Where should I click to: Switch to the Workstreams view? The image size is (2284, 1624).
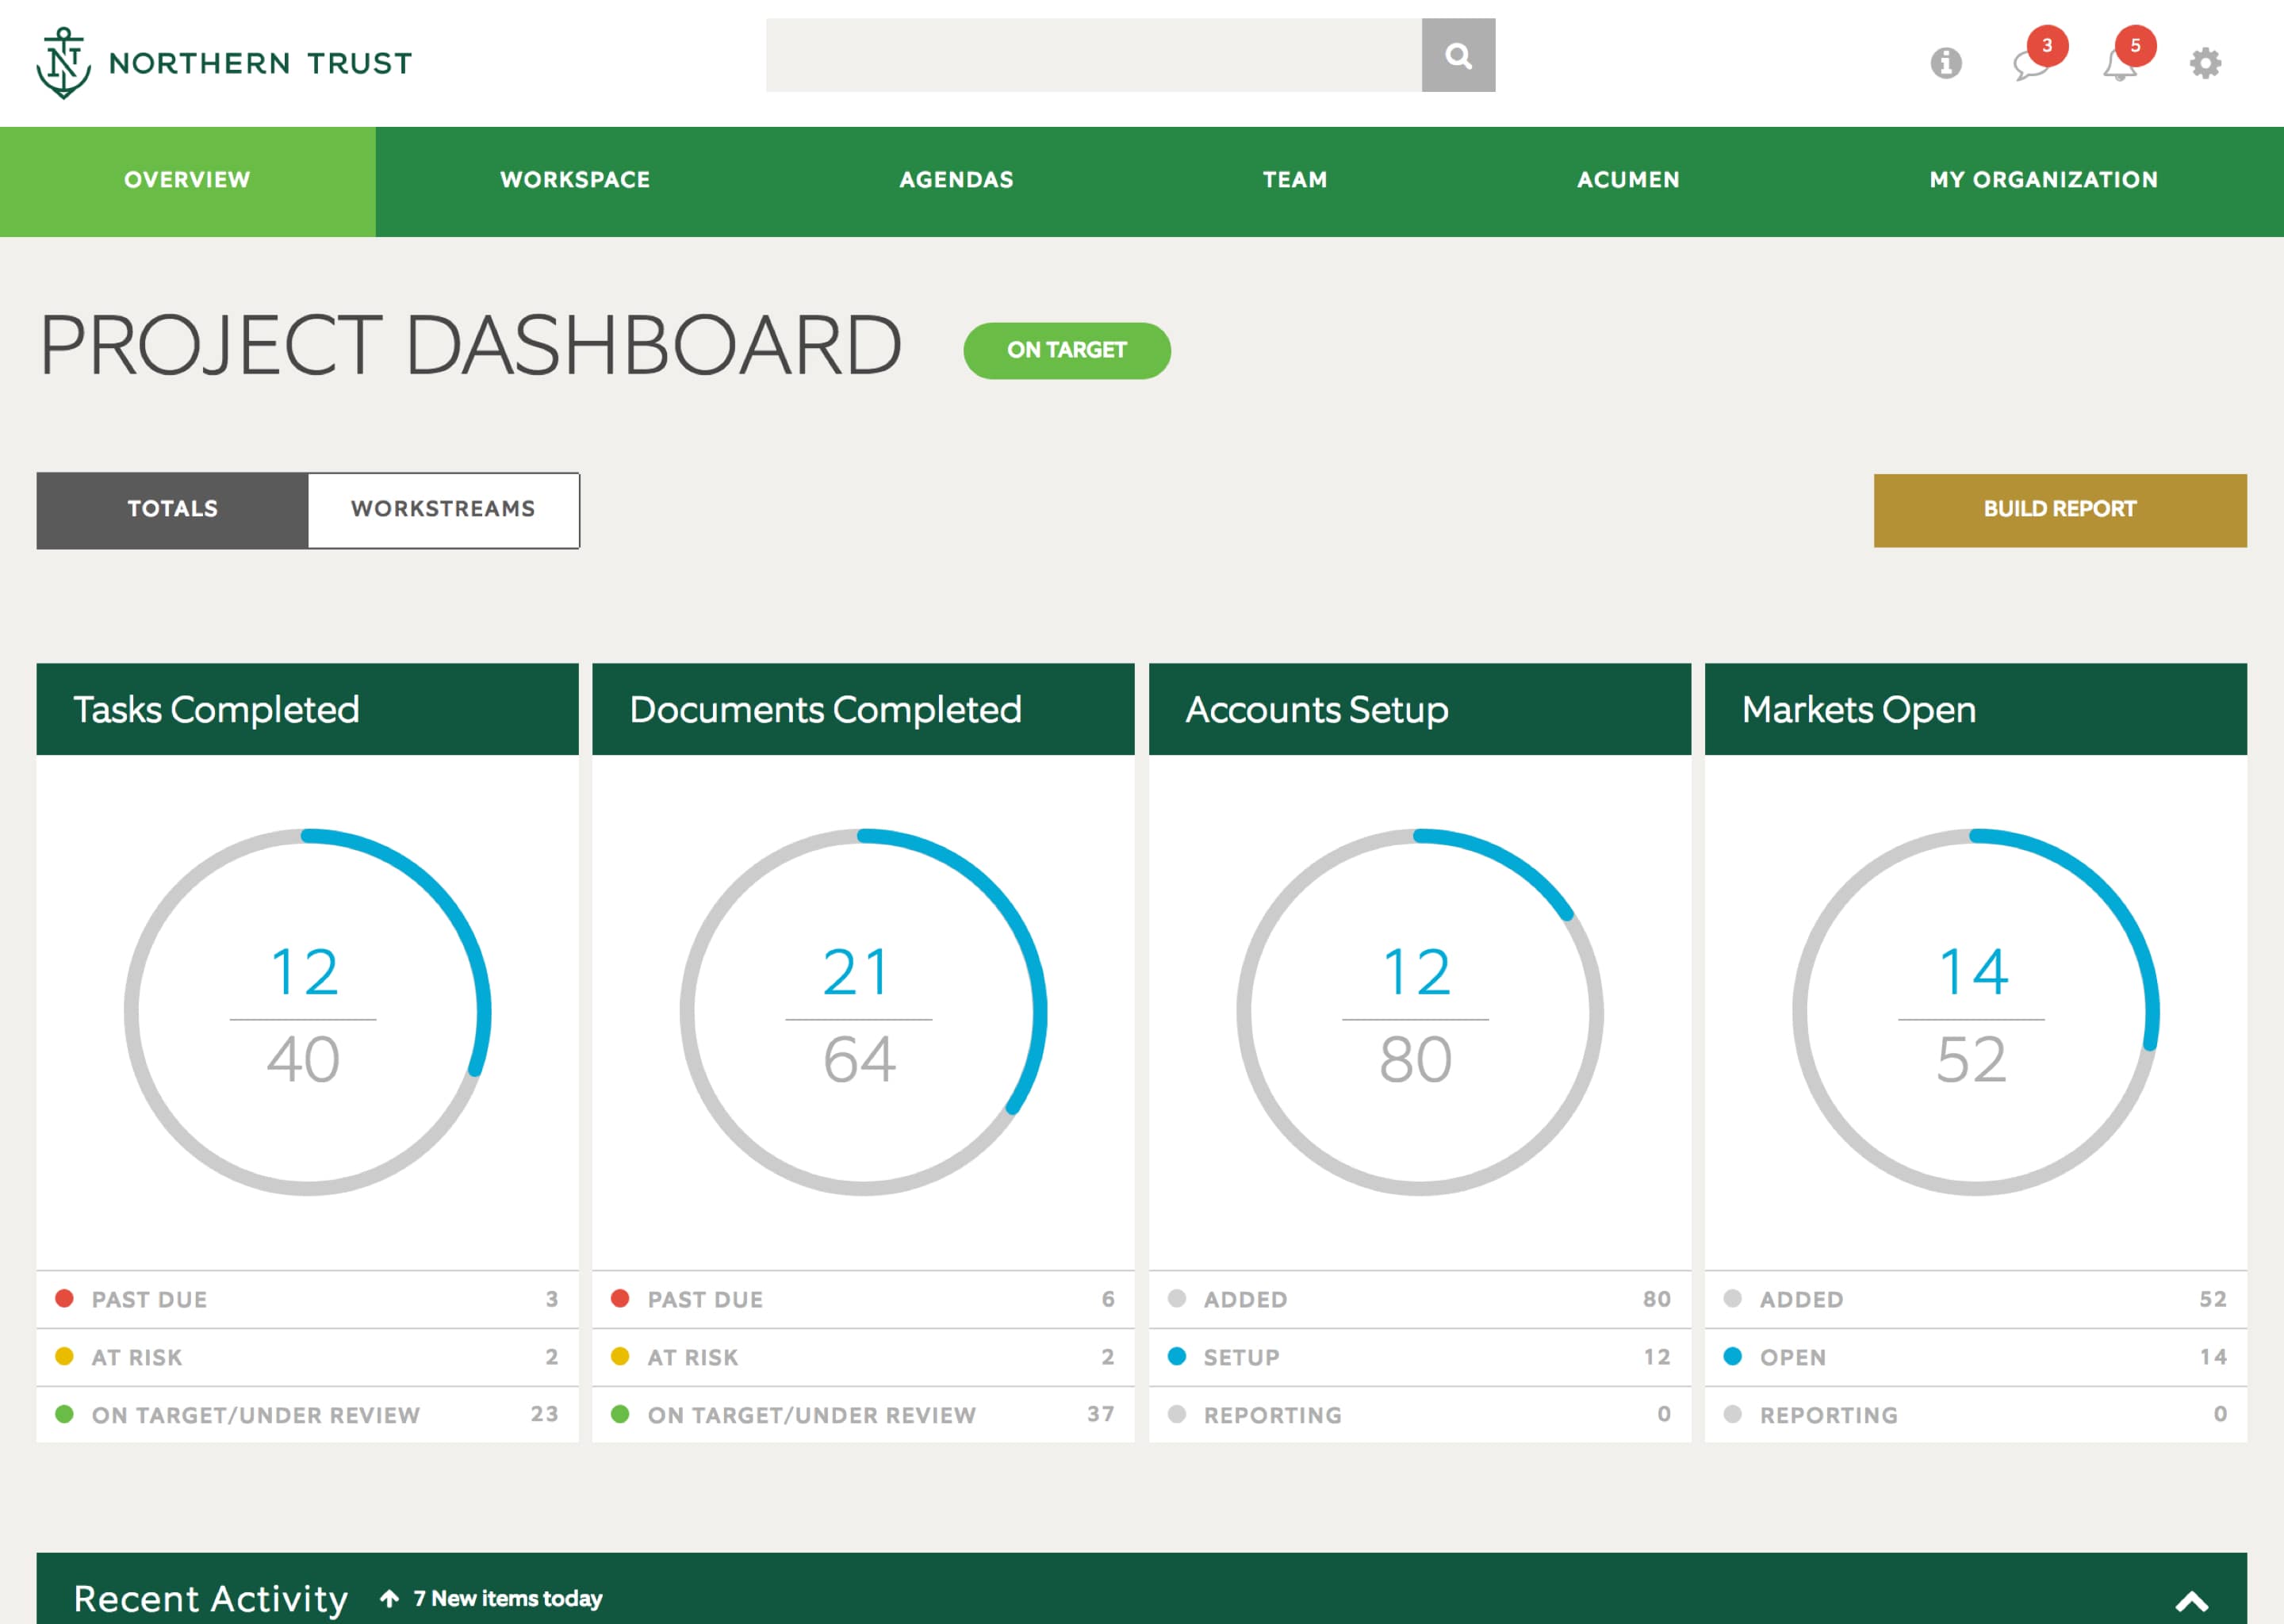coord(443,509)
